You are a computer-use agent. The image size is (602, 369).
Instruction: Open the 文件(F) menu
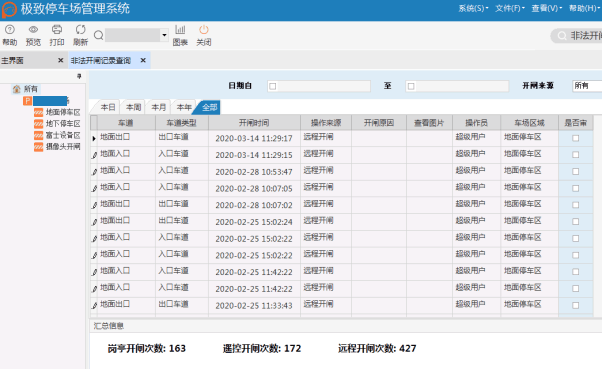point(509,8)
